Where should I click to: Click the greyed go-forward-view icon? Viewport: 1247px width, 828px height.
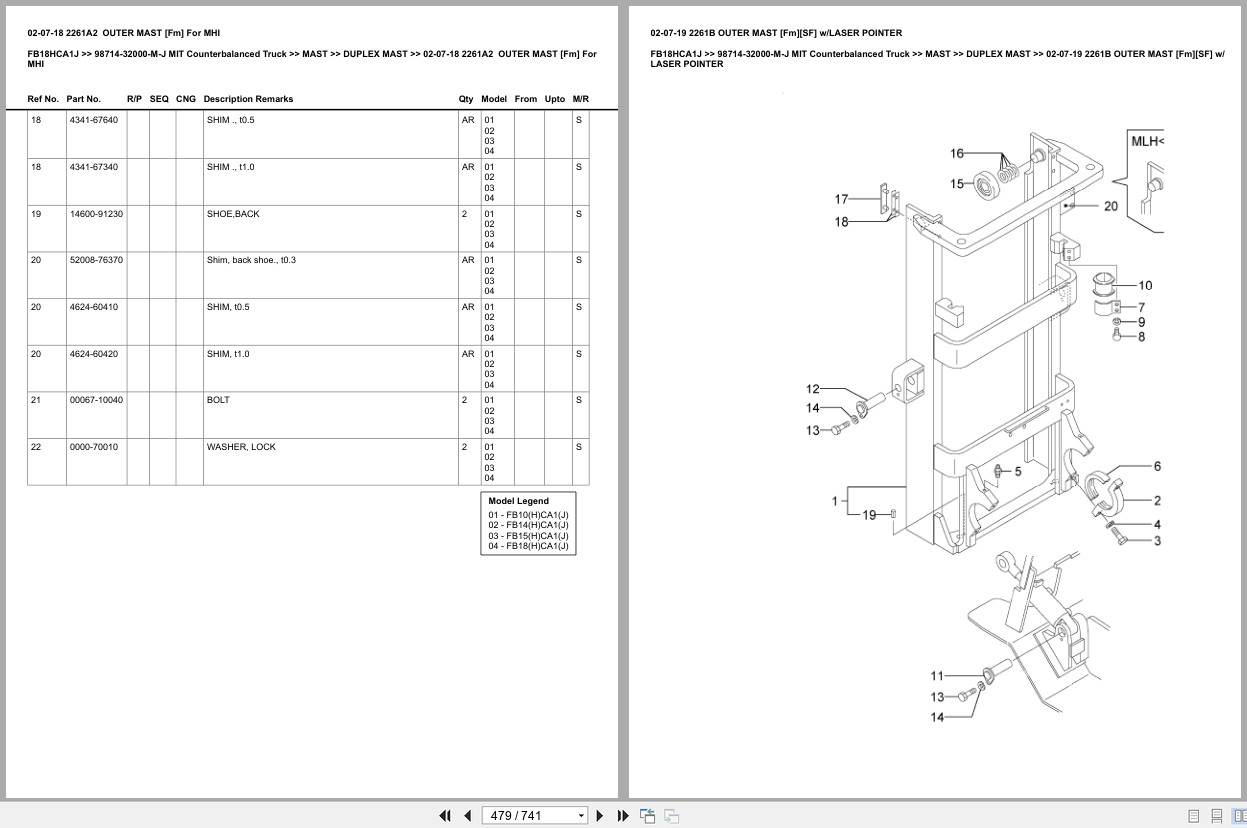click(x=671, y=816)
